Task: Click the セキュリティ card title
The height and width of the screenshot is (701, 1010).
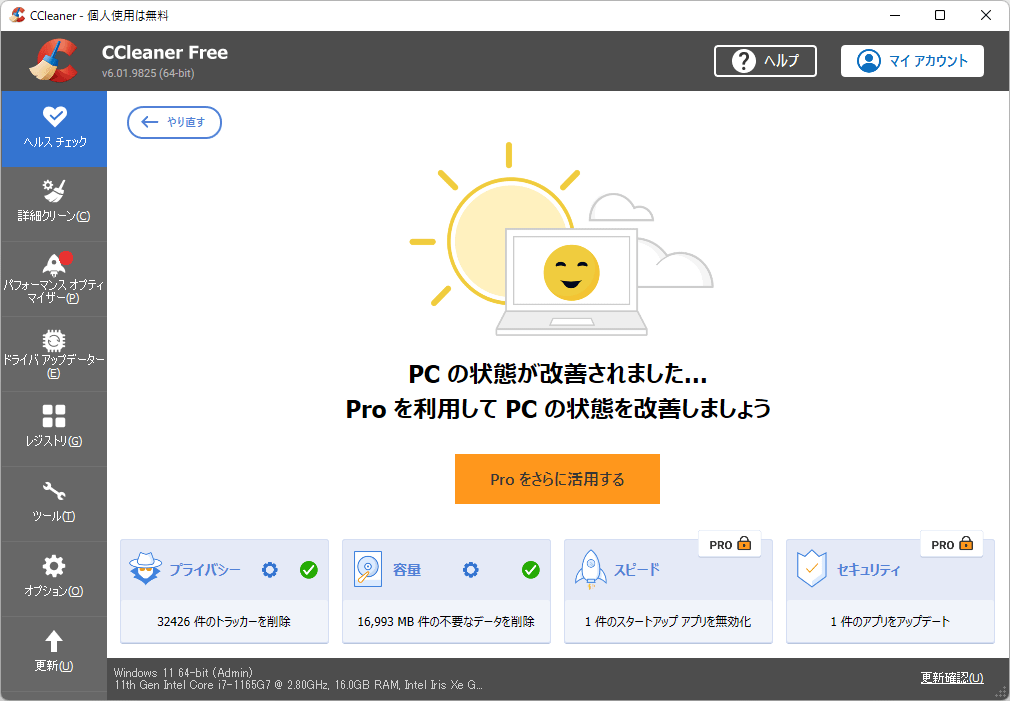Action: [x=868, y=570]
